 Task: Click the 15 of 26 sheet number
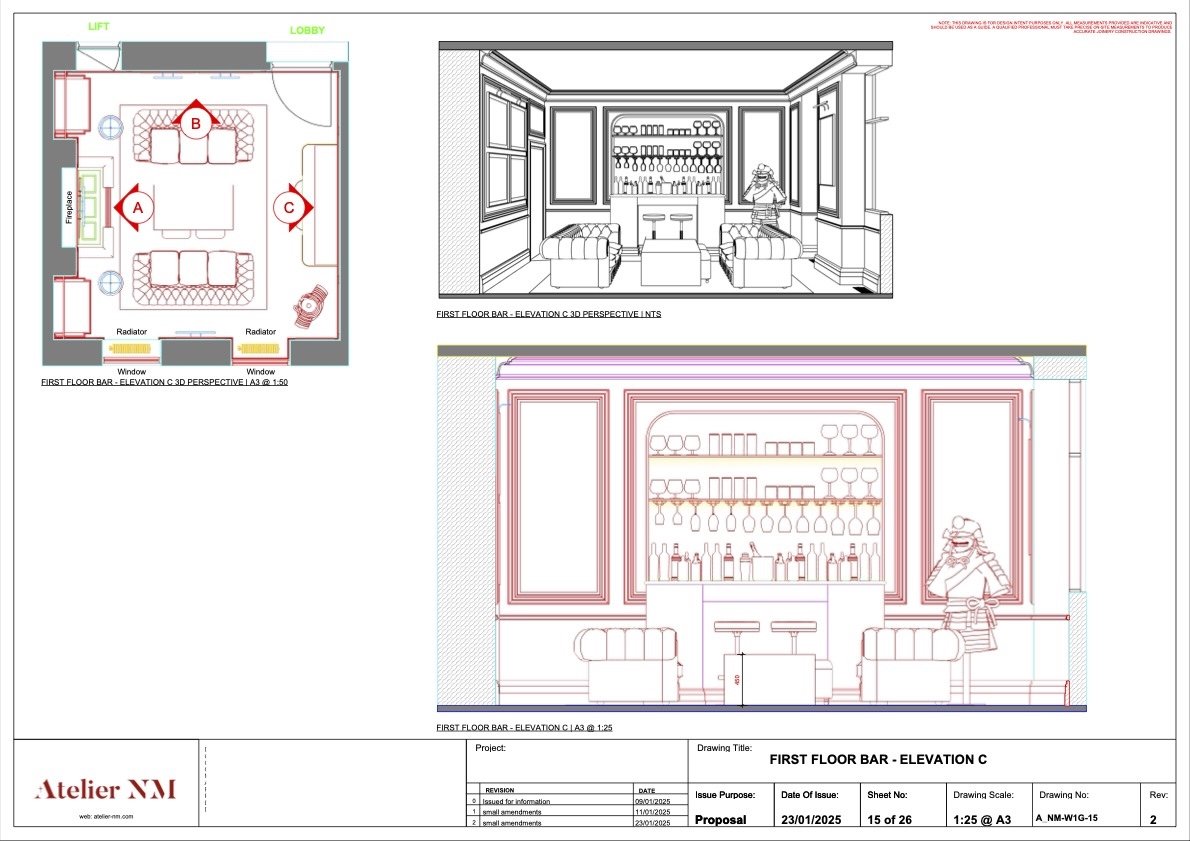click(889, 820)
